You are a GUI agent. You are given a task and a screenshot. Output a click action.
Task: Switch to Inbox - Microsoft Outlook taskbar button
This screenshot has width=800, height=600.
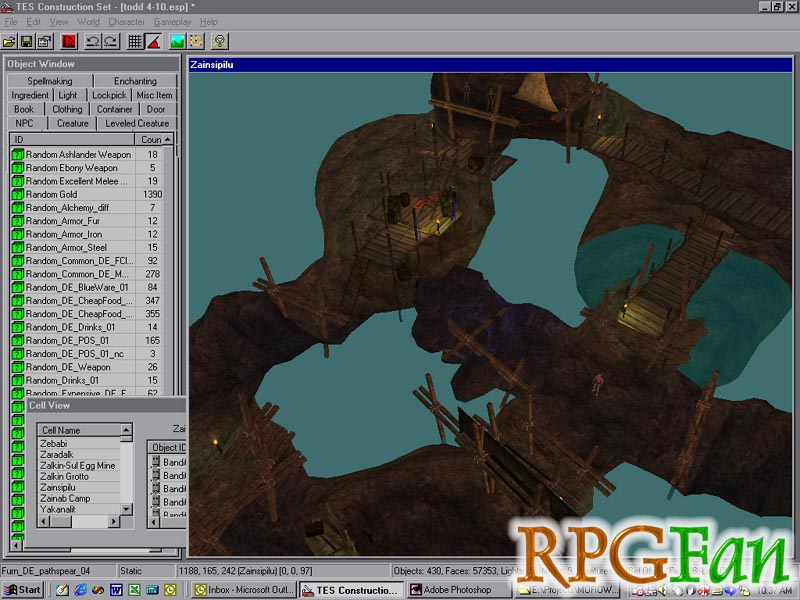pos(244,590)
